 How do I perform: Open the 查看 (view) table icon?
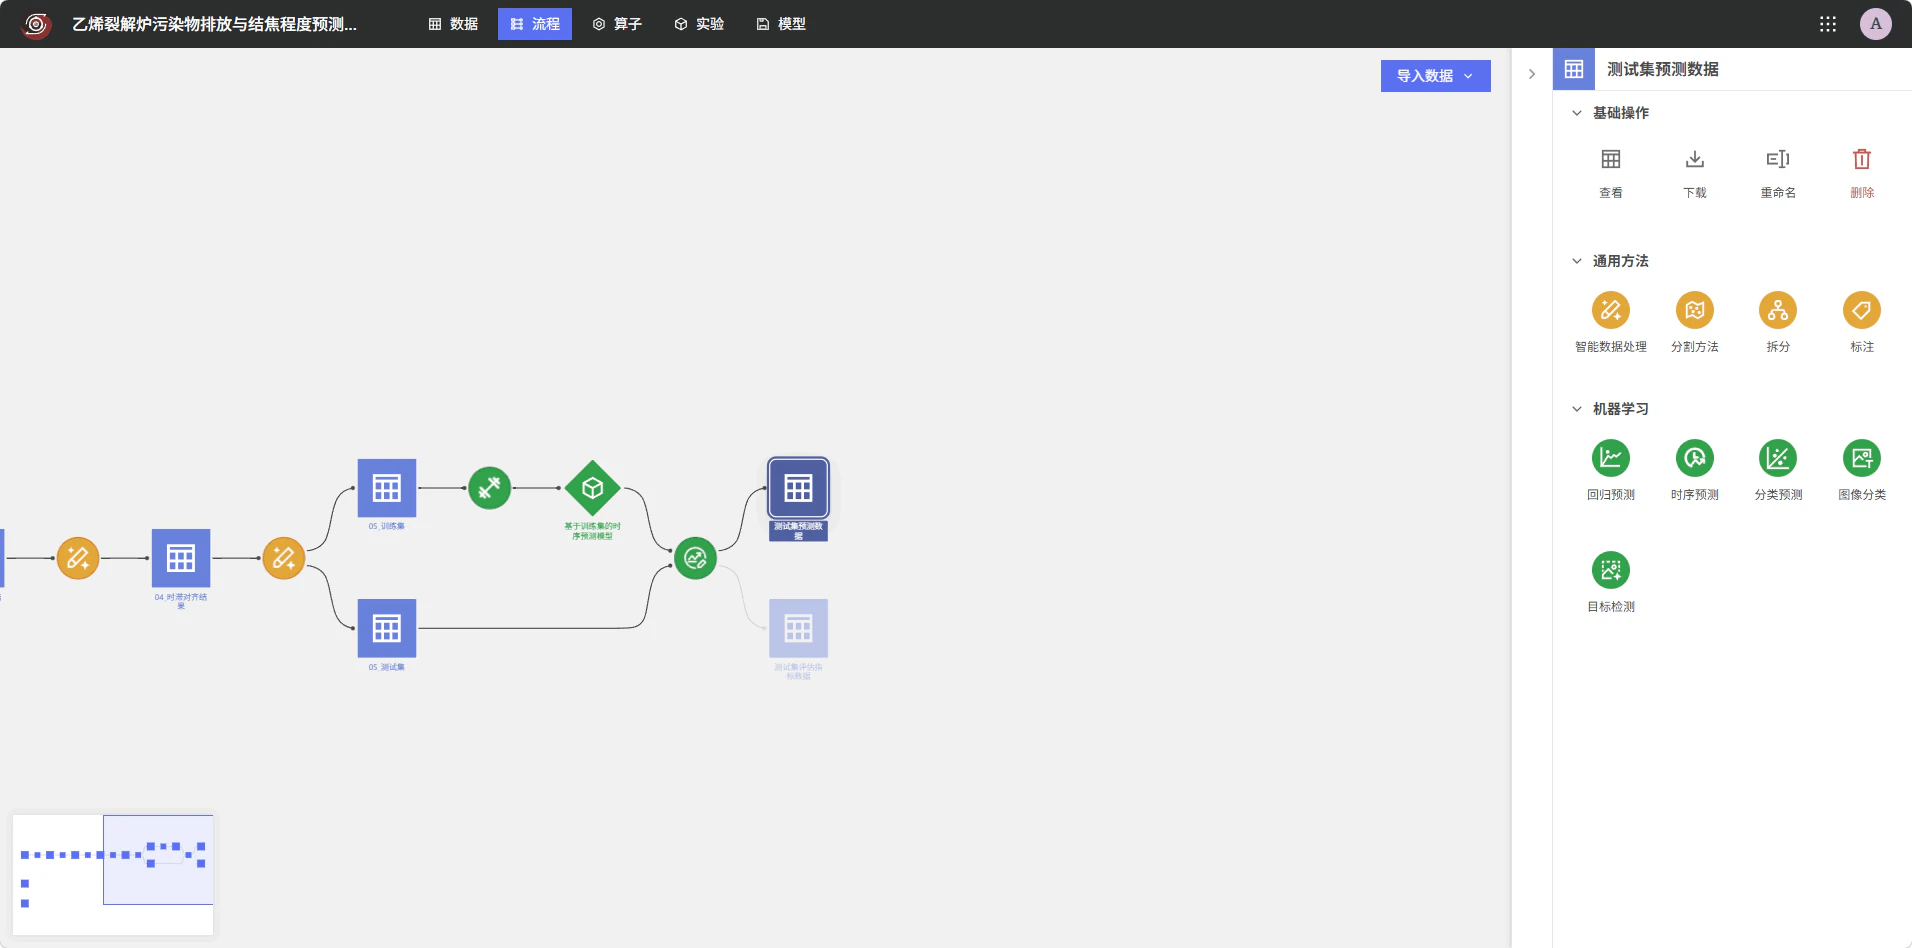(1610, 159)
